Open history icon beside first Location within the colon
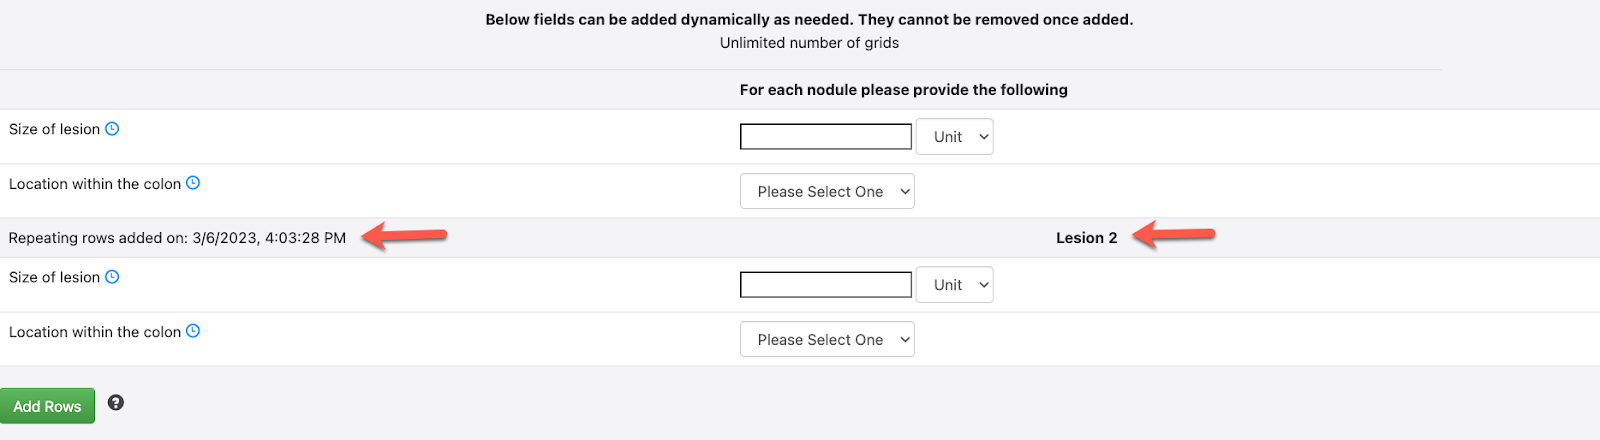1600x440 pixels. pos(193,183)
